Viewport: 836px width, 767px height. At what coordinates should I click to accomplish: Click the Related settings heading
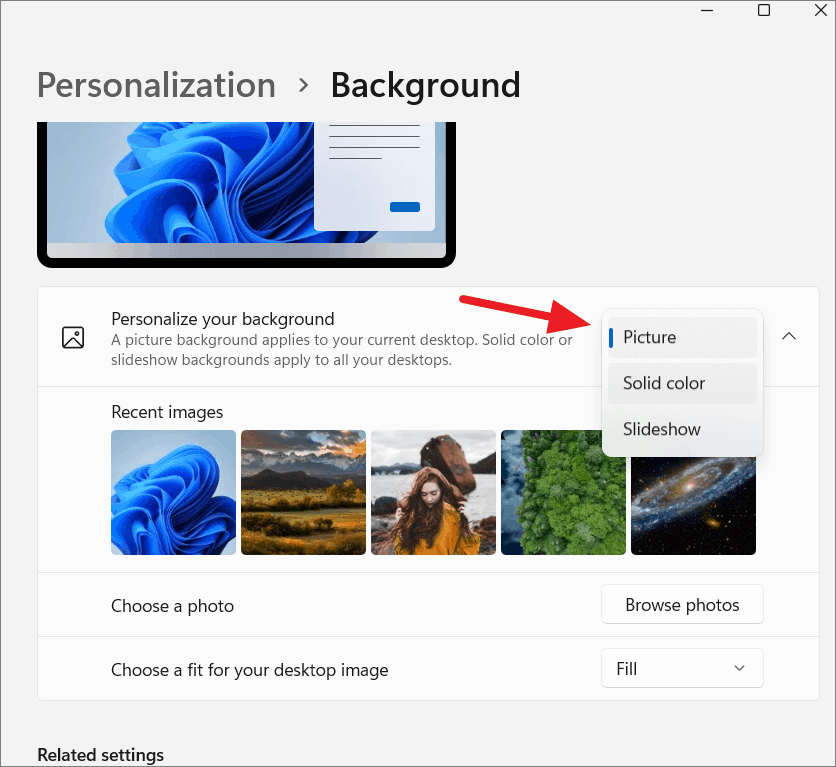pos(100,755)
